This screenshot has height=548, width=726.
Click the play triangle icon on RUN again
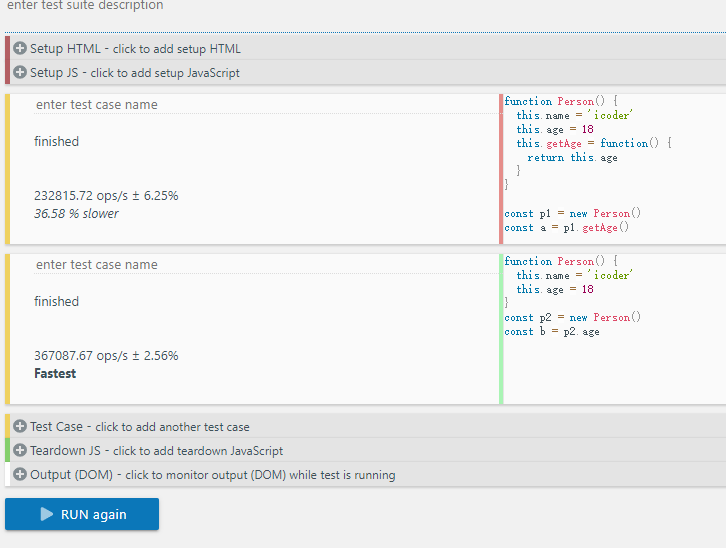point(47,514)
